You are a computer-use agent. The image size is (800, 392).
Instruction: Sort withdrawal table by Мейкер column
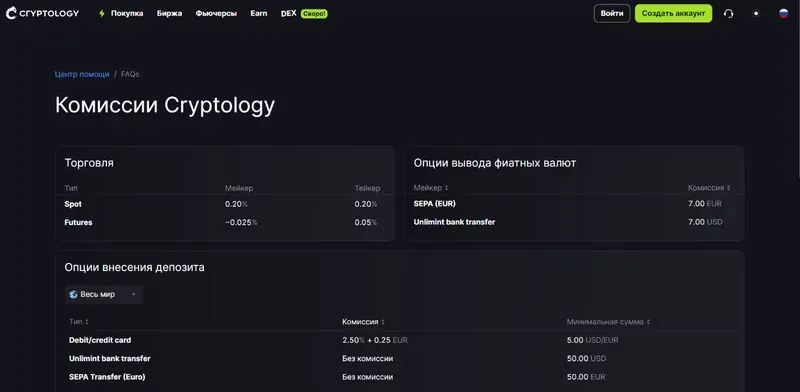(x=431, y=188)
